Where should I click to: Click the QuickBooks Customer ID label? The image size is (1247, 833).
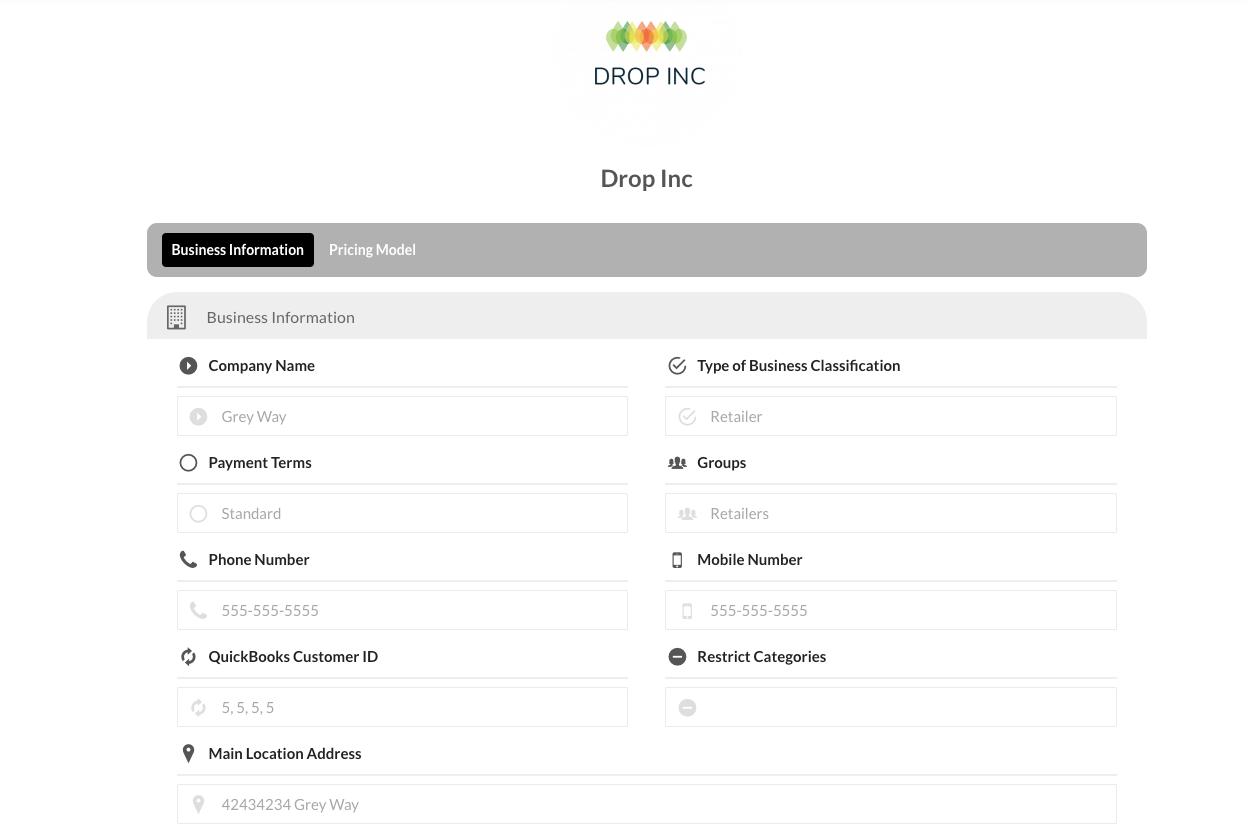pyautogui.click(x=293, y=657)
